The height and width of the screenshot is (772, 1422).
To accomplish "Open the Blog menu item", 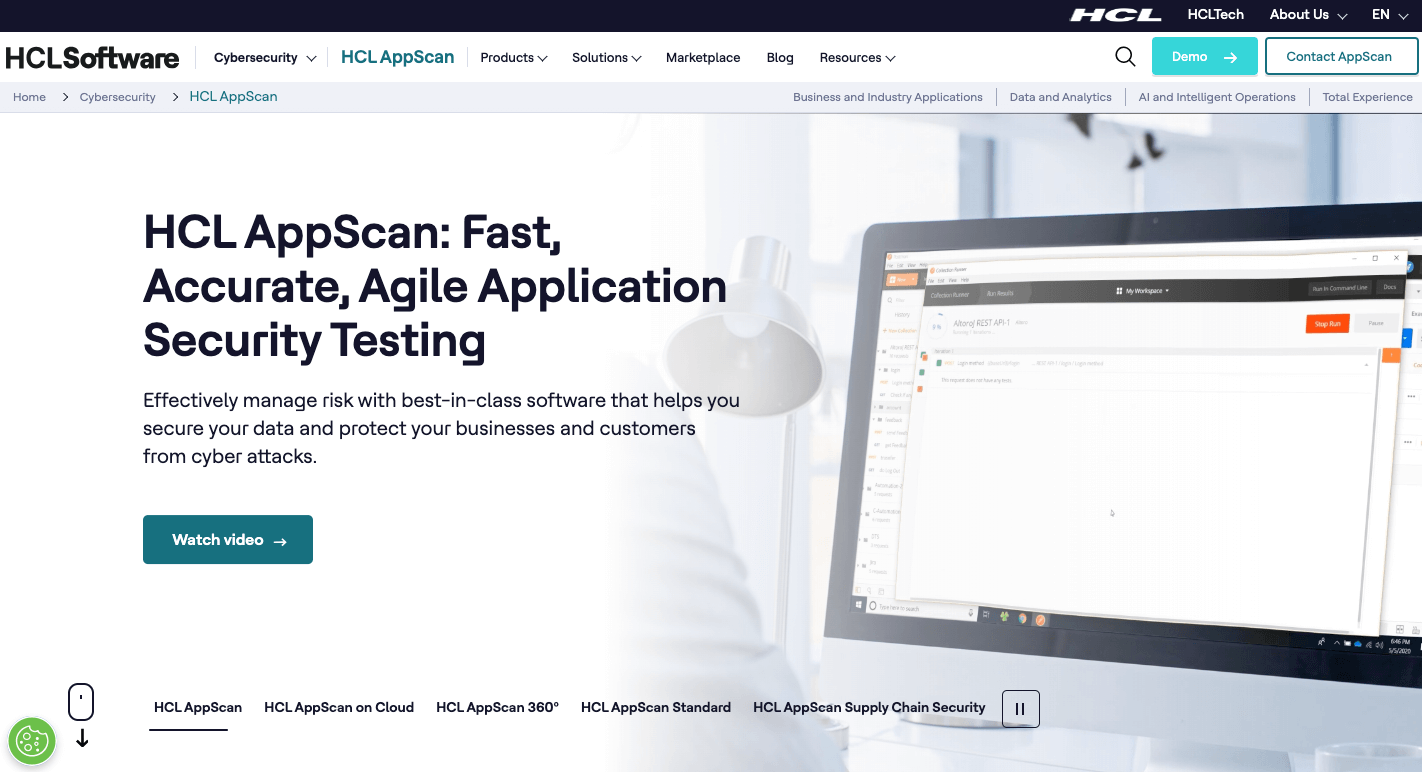I will pyautogui.click(x=780, y=58).
